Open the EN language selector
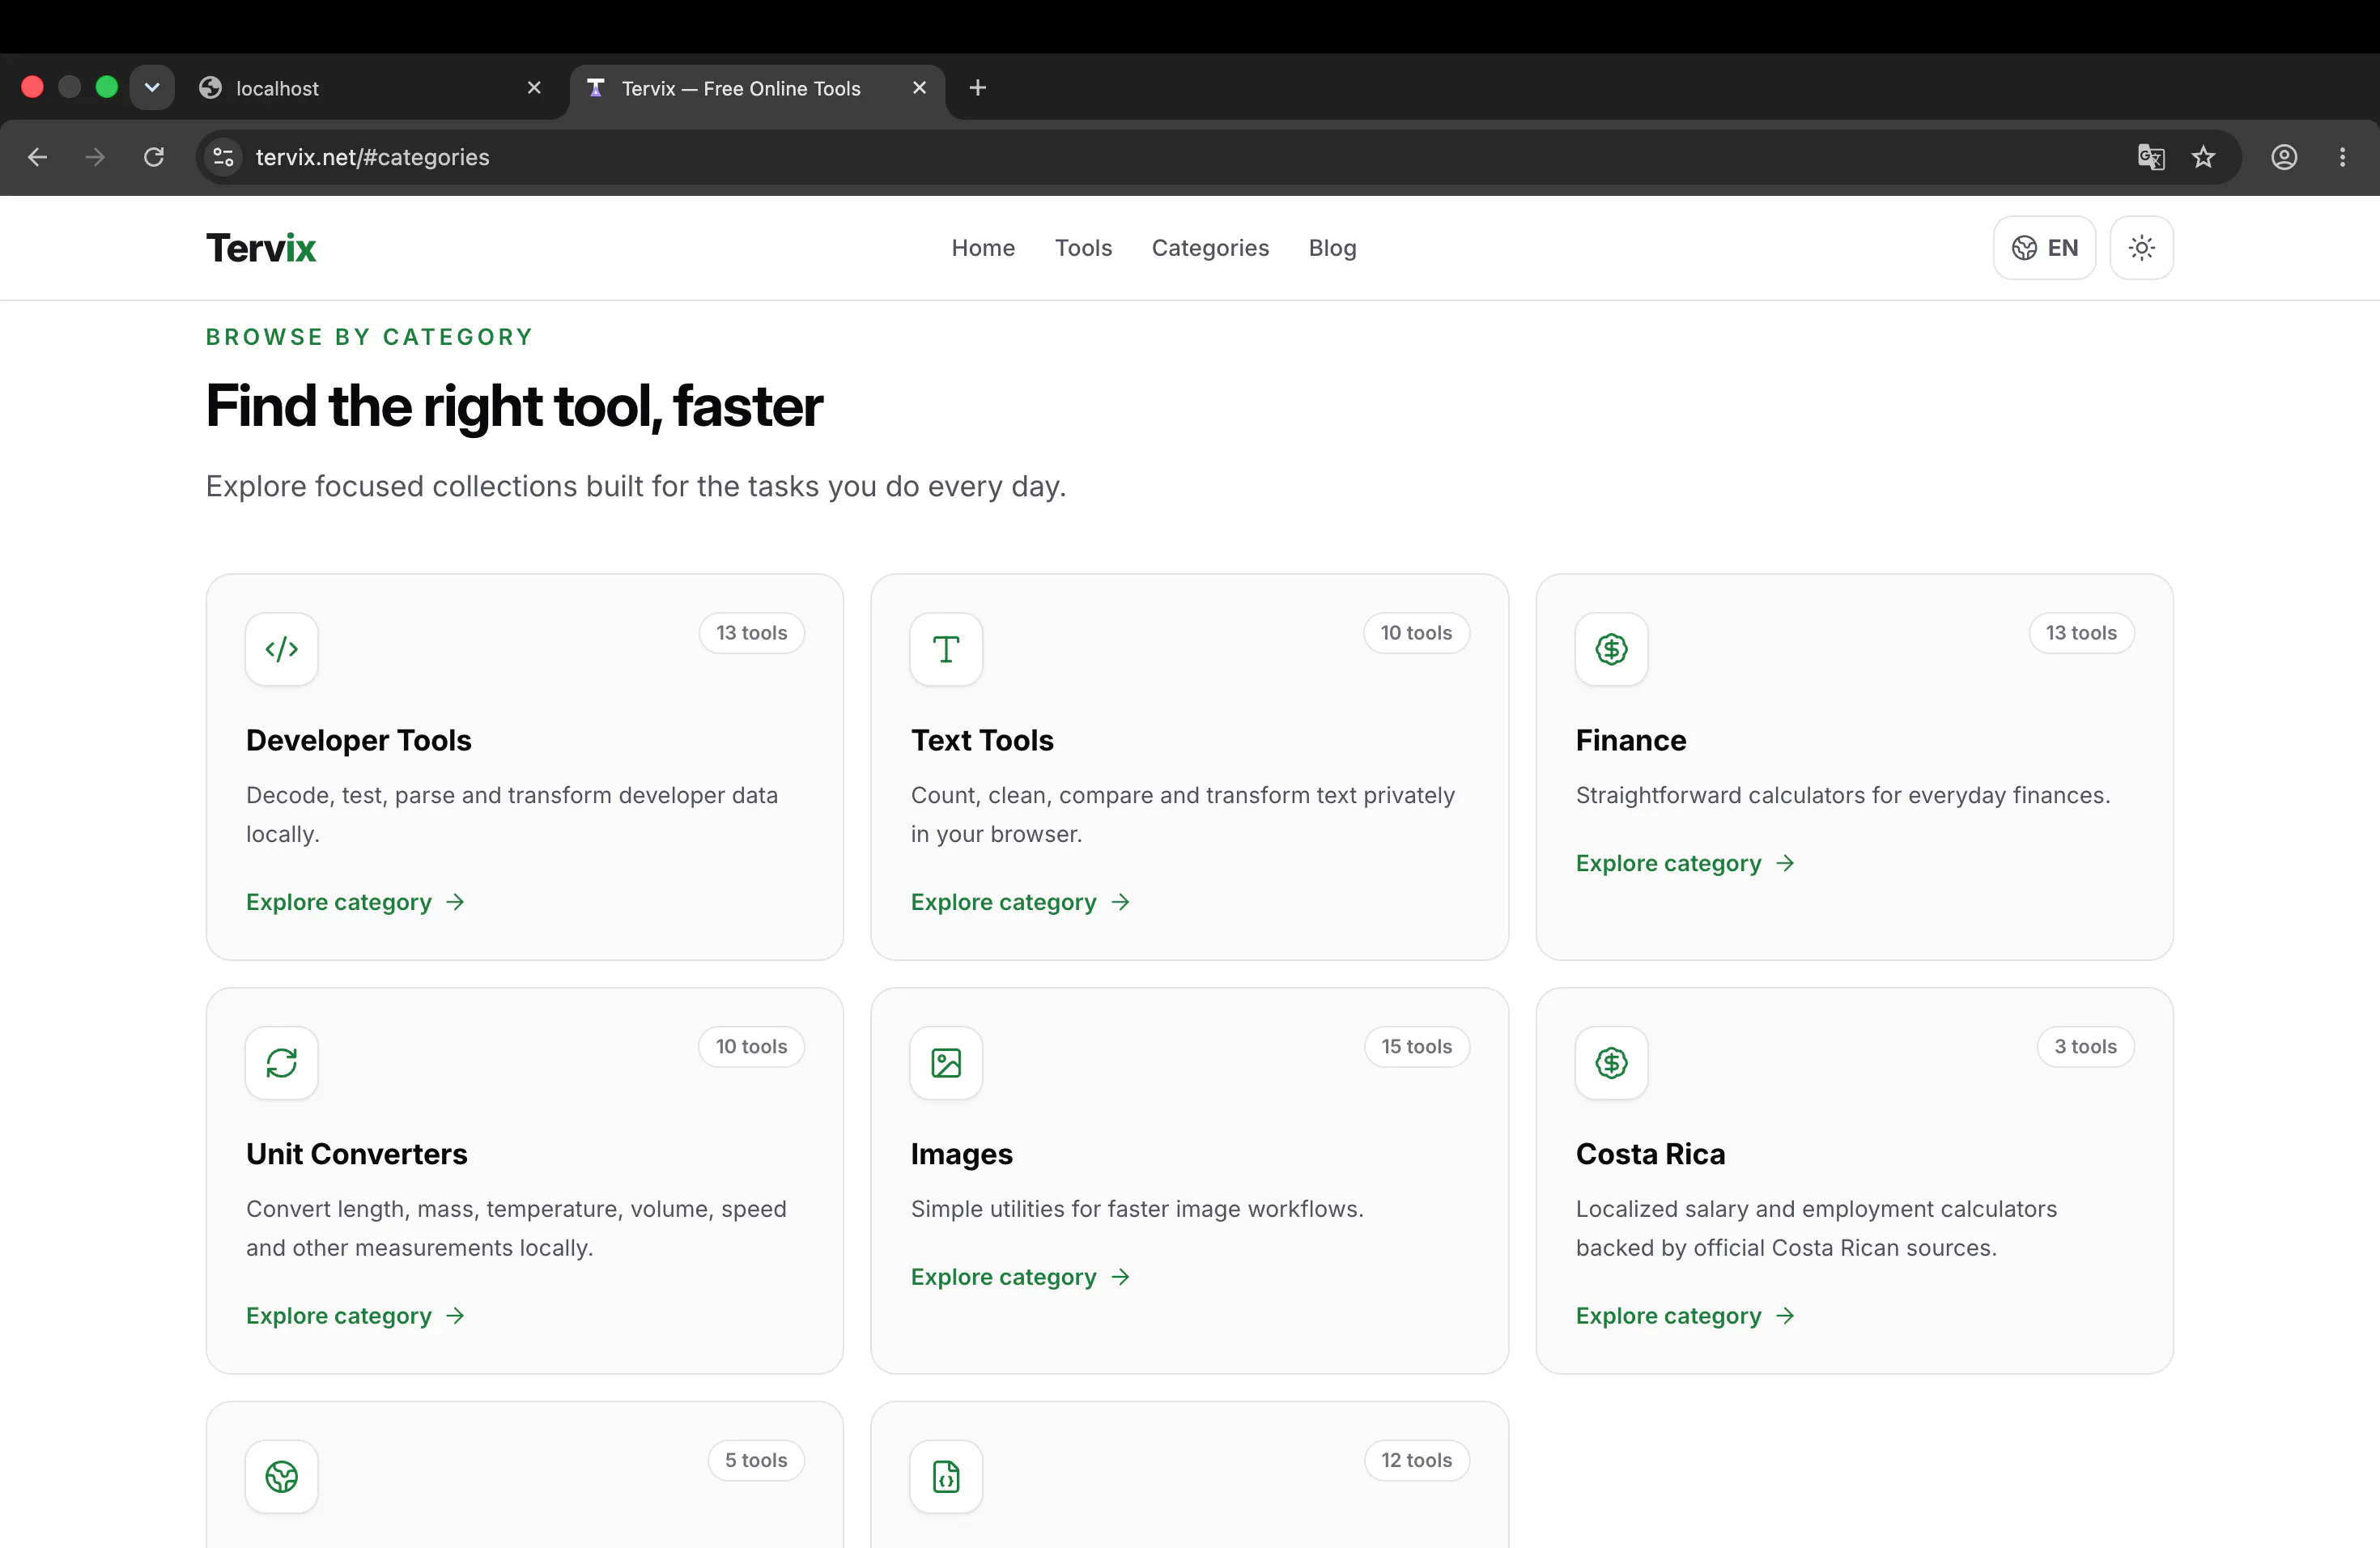Screen dimensions: 2380x1548 coord(2044,248)
